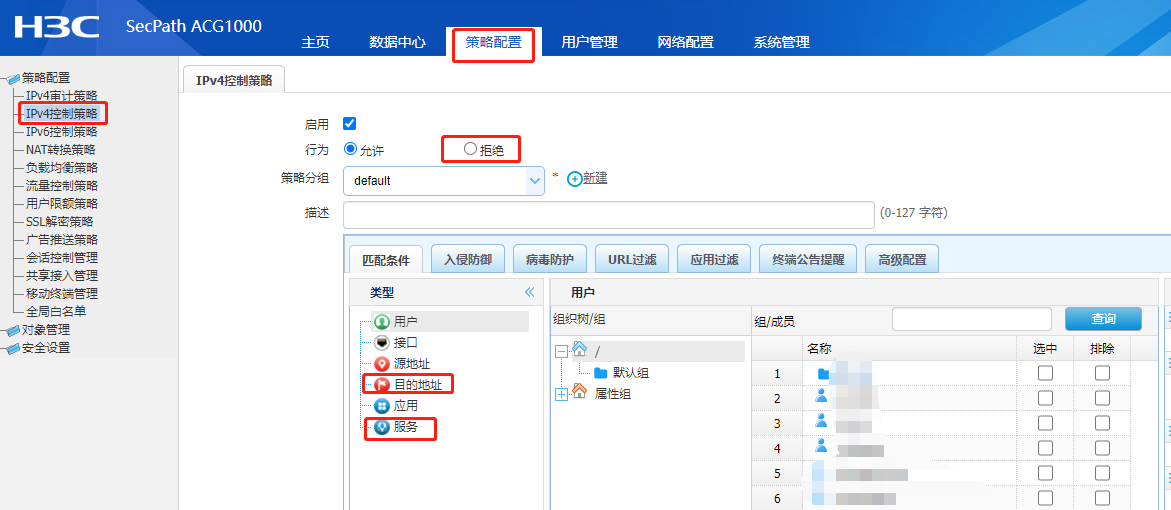1171x510 pixels.
Task: Select the 匹配条件 tab
Action: (x=386, y=260)
